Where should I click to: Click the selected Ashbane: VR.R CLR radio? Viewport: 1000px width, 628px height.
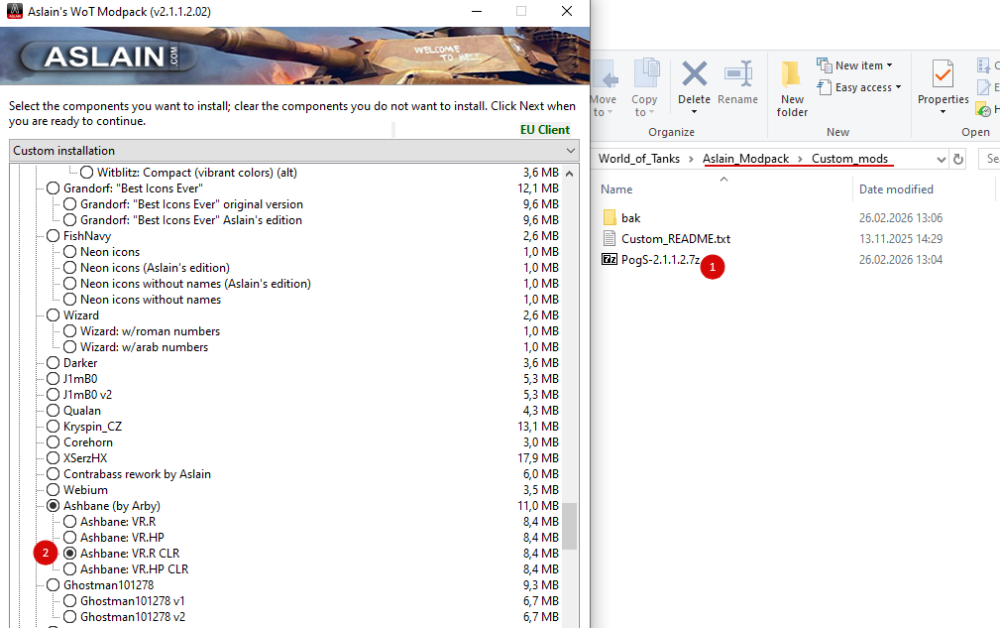pos(70,553)
